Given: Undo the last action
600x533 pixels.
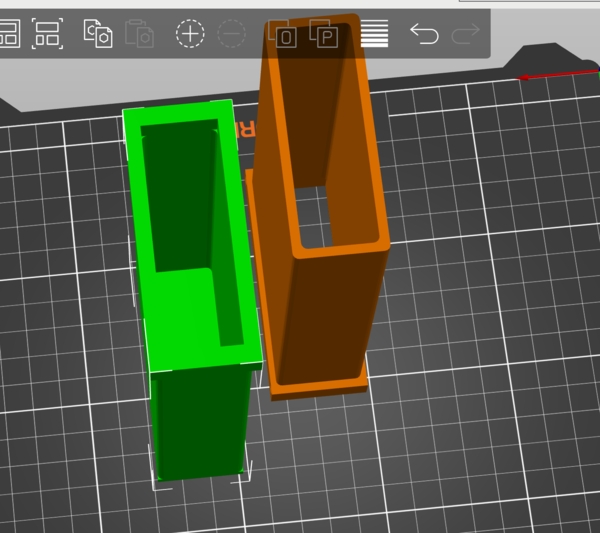Looking at the screenshot, I should (424, 34).
